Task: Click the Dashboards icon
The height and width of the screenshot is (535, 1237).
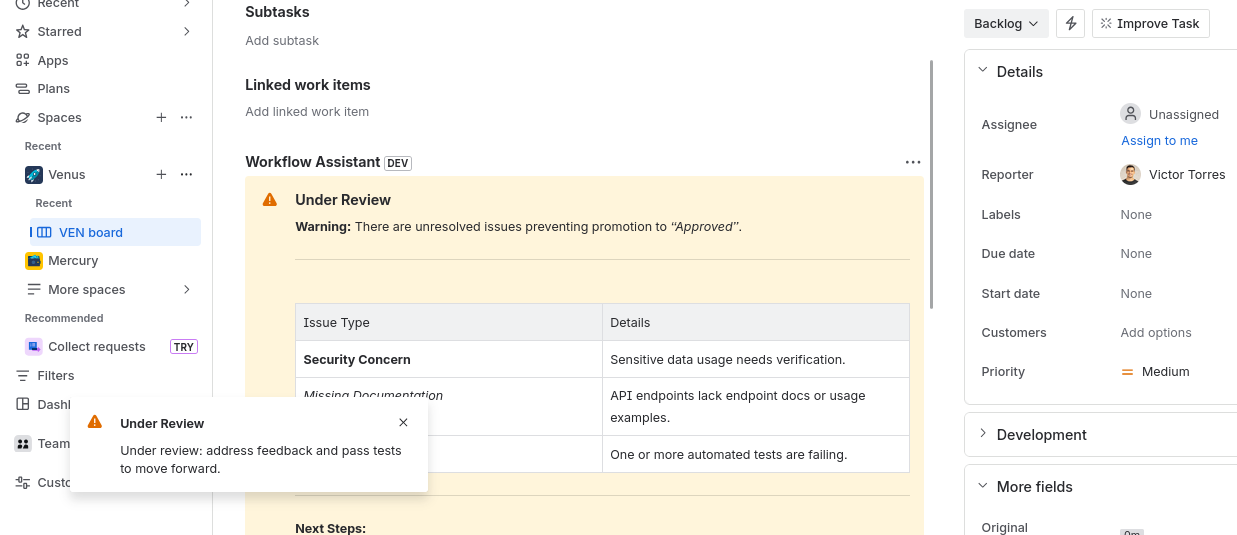Action: coord(23,405)
